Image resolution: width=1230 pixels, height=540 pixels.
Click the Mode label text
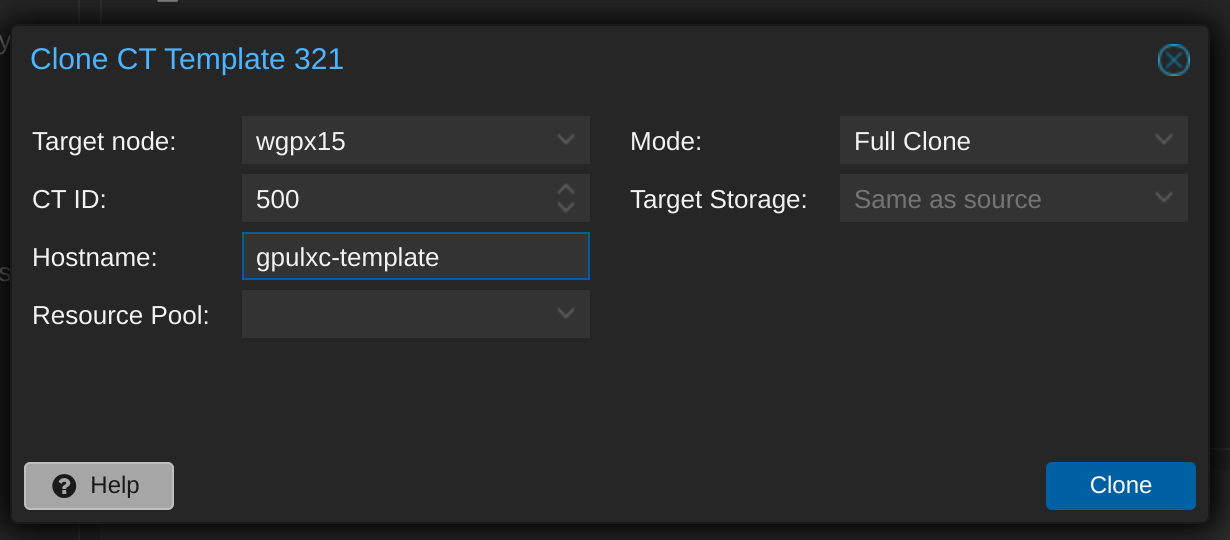point(666,141)
